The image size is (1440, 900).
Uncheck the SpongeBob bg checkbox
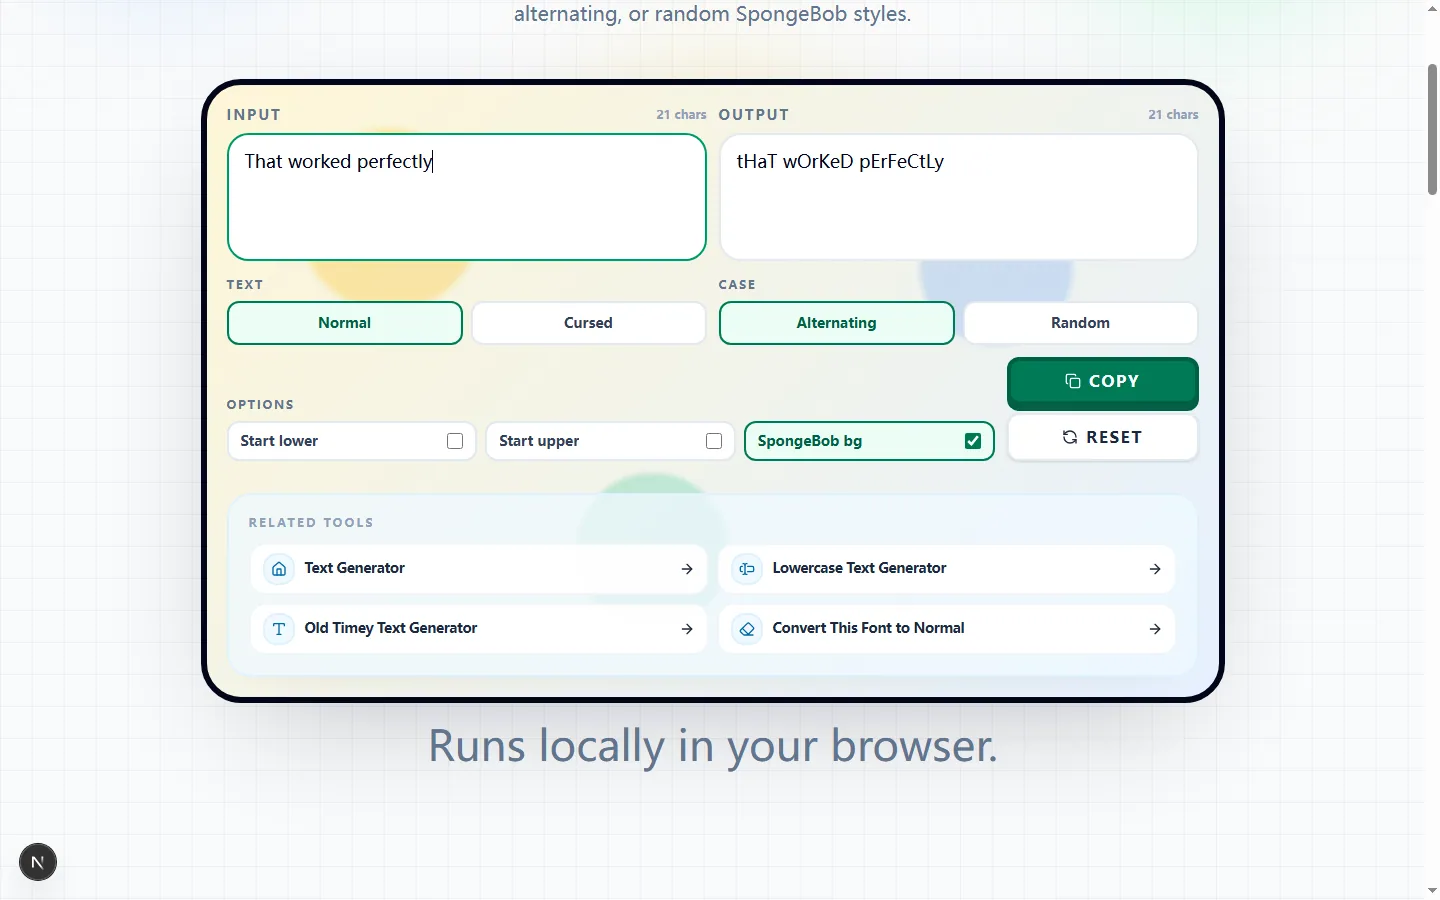[x=973, y=441]
